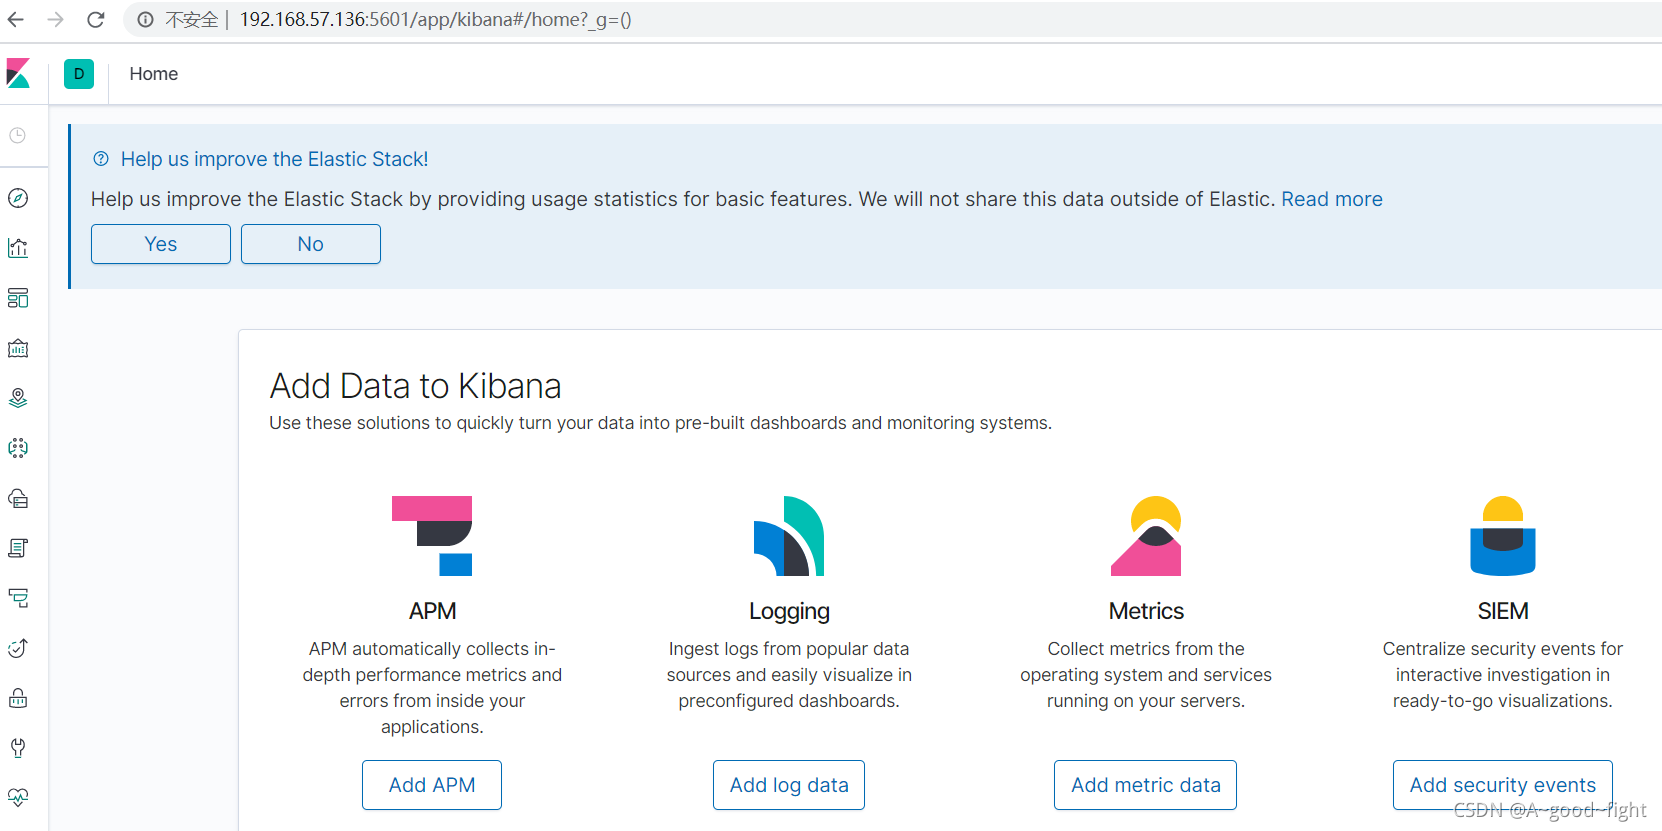This screenshot has height=831, width=1662.
Task: Click the Logging logo graphic
Action: (x=789, y=536)
